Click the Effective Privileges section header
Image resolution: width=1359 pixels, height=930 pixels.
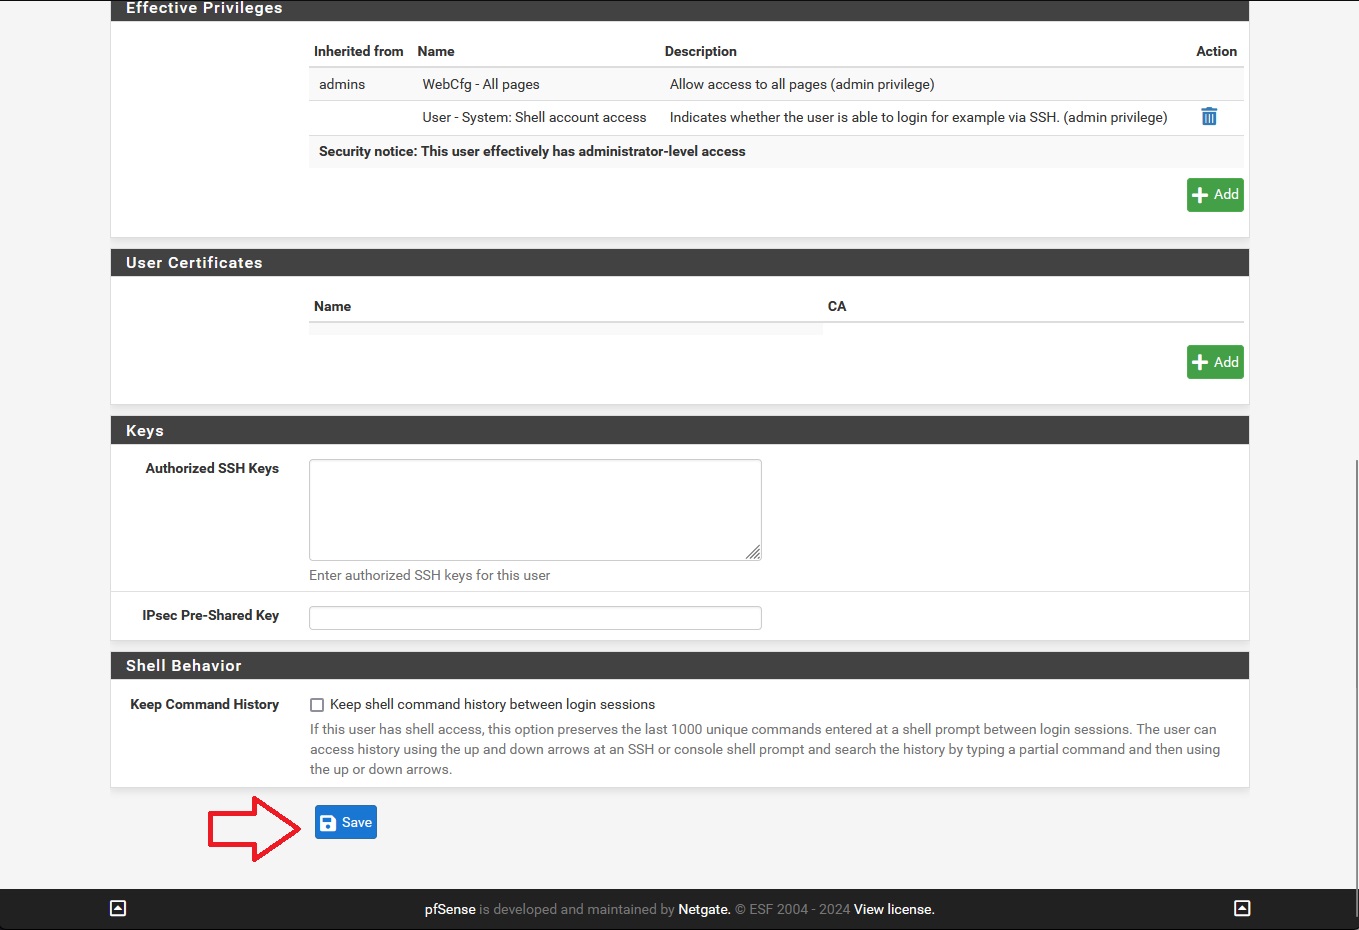coord(680,8)
